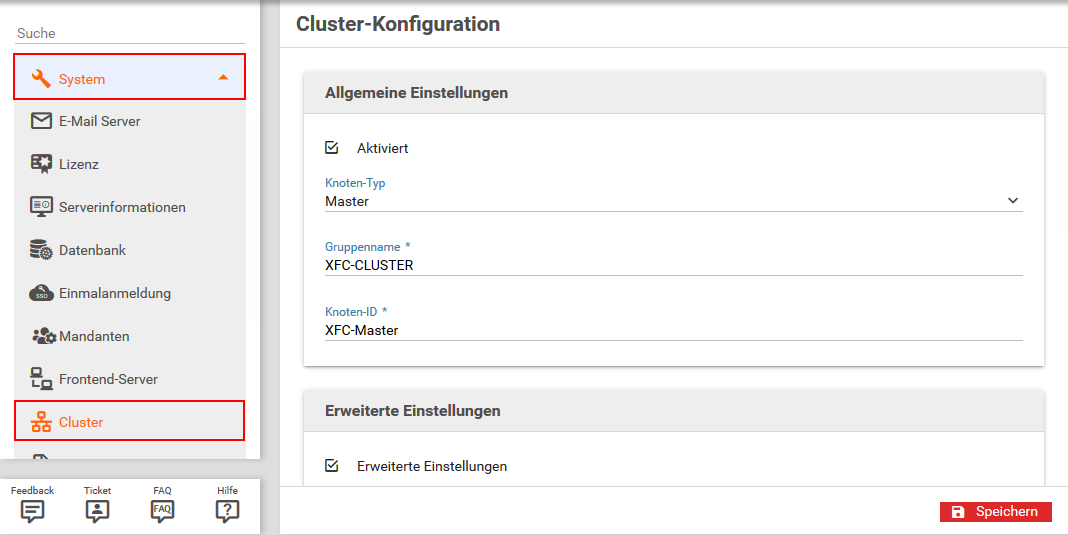The width and height of the screenshot is (1068, 535).
Task: Select the Frontend-Server icon
Action: click(x=41, y=379)
